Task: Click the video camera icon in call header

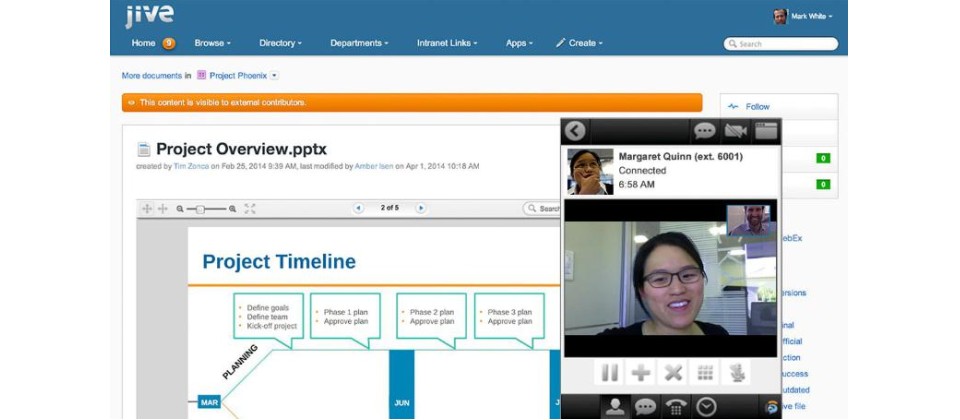Action: click(736, 131)
